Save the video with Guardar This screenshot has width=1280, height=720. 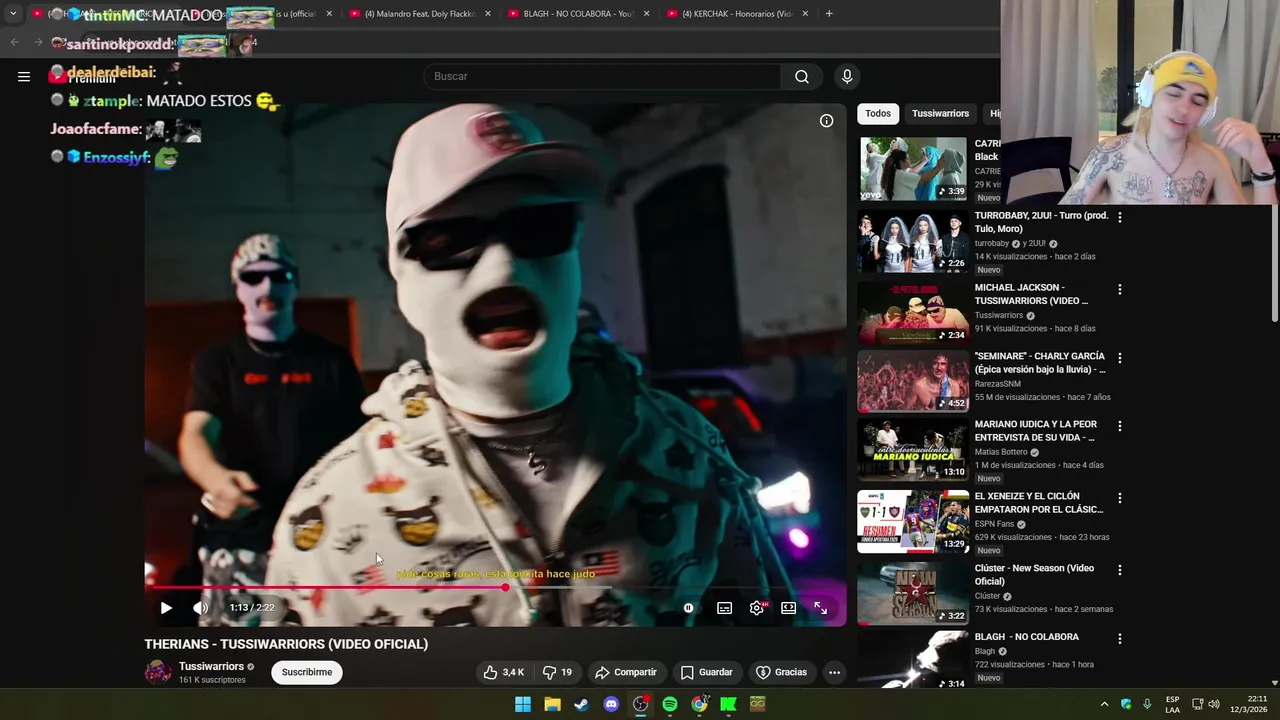coord(707,672)
